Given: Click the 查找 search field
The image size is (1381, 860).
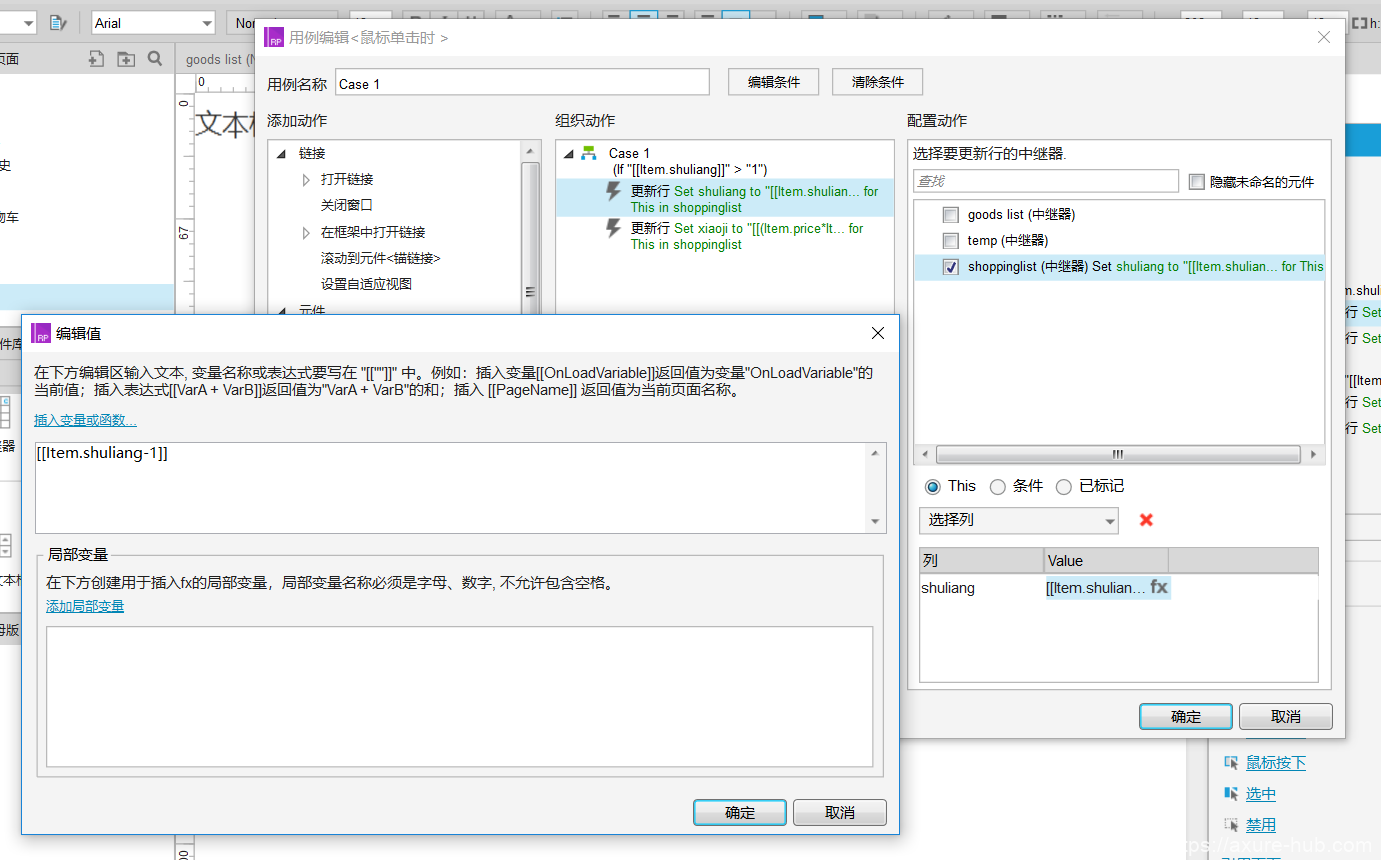Looking at the screenshot, I should coord(1046,181).
